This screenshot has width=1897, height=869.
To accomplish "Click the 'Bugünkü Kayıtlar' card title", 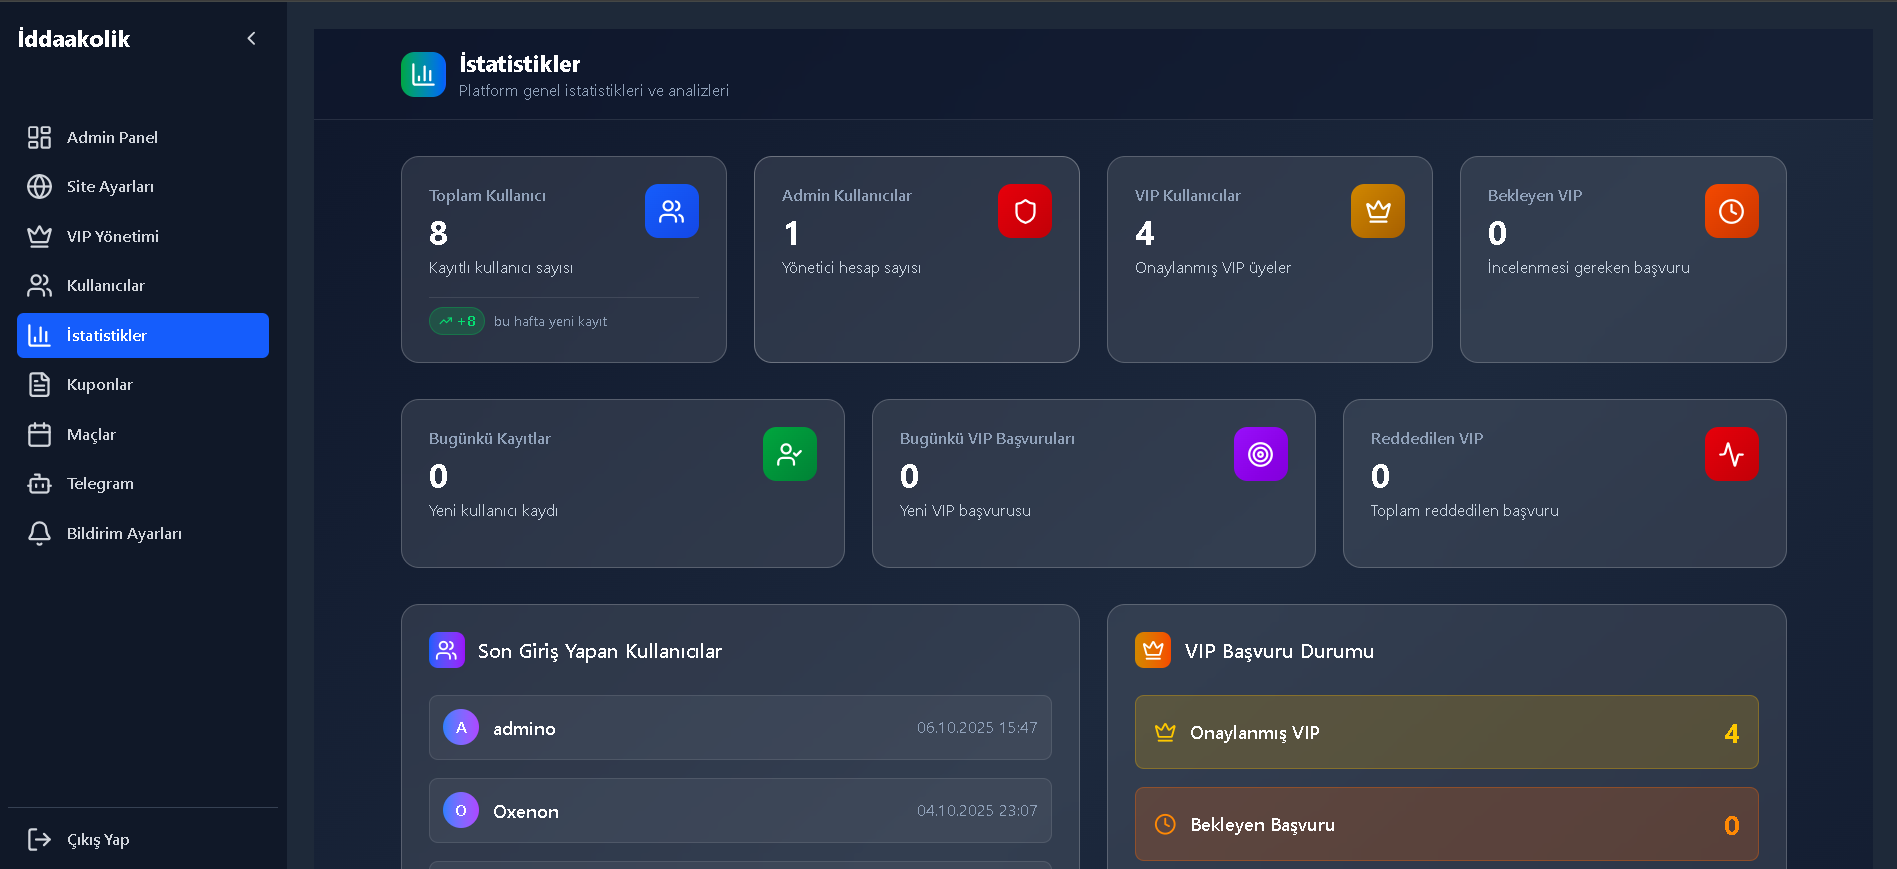I will click(489, 439).
